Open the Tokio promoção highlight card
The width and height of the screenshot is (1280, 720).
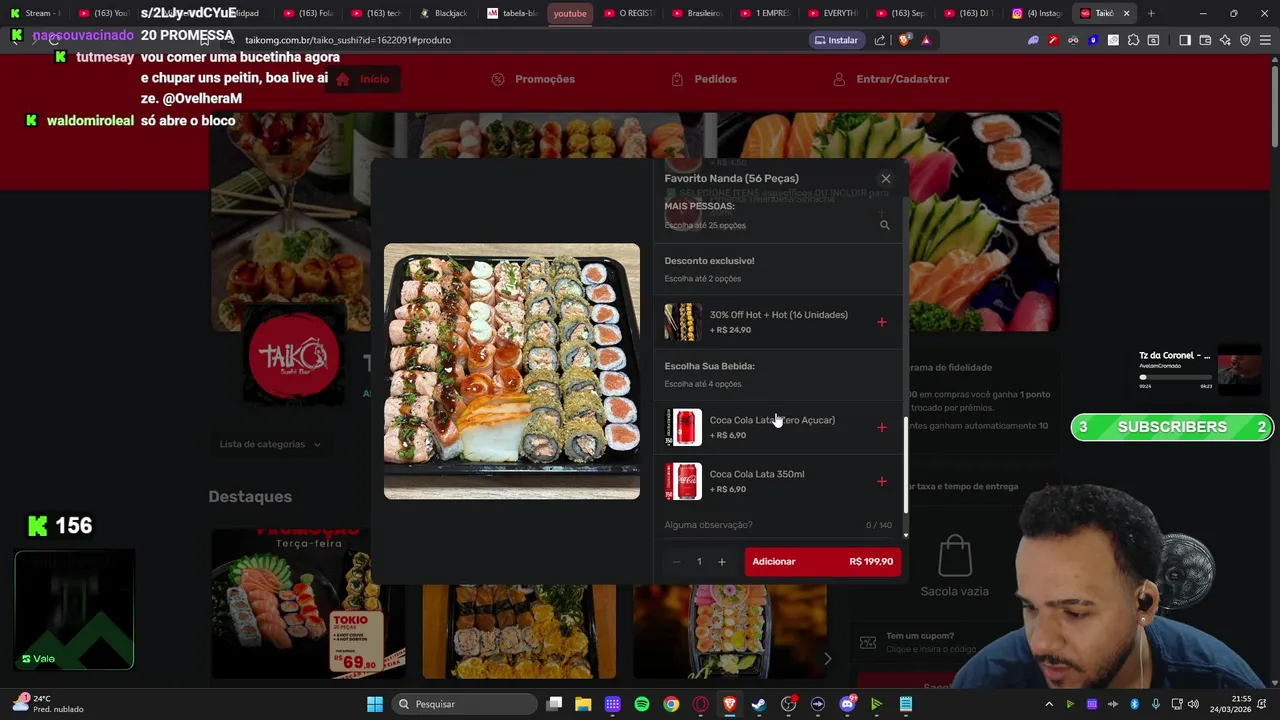point(308,603)
